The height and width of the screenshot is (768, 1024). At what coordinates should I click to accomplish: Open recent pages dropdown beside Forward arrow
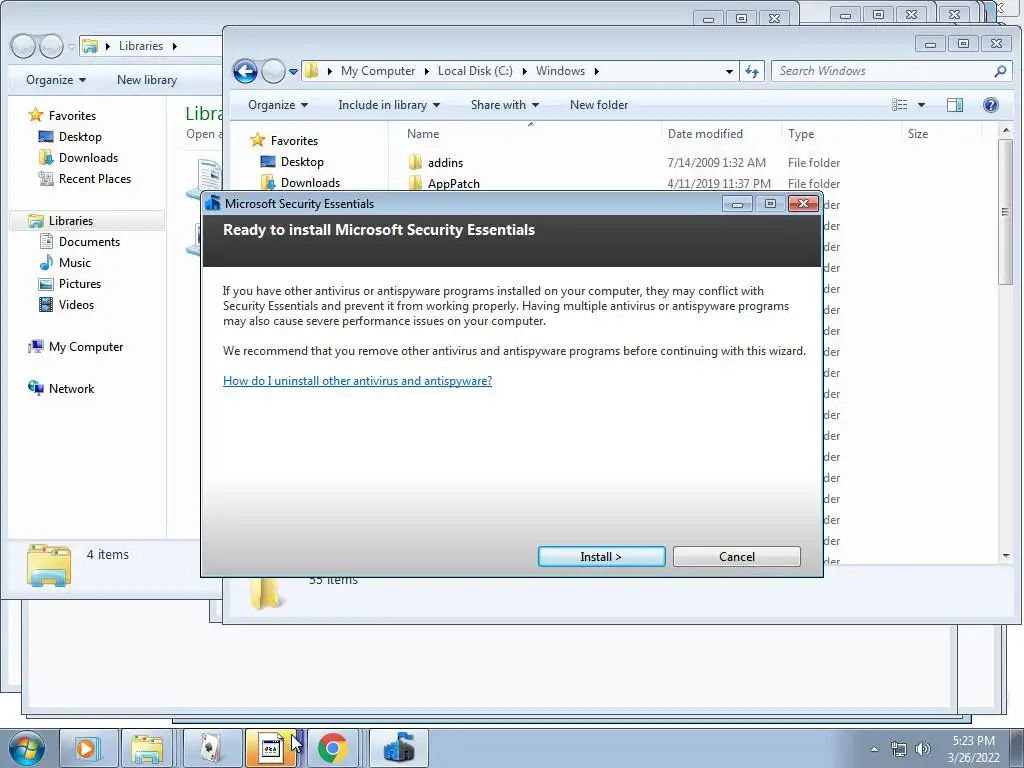pos(293,71)
